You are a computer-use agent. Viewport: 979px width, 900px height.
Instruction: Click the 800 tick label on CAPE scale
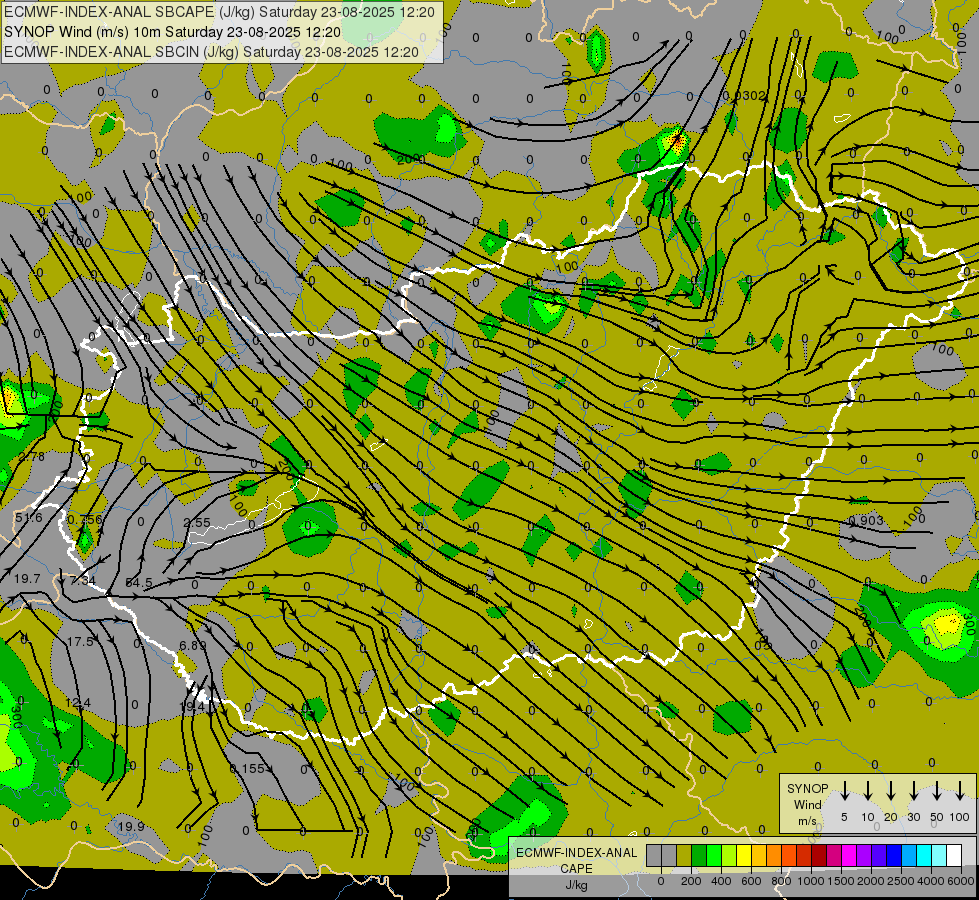coord(781,881)
